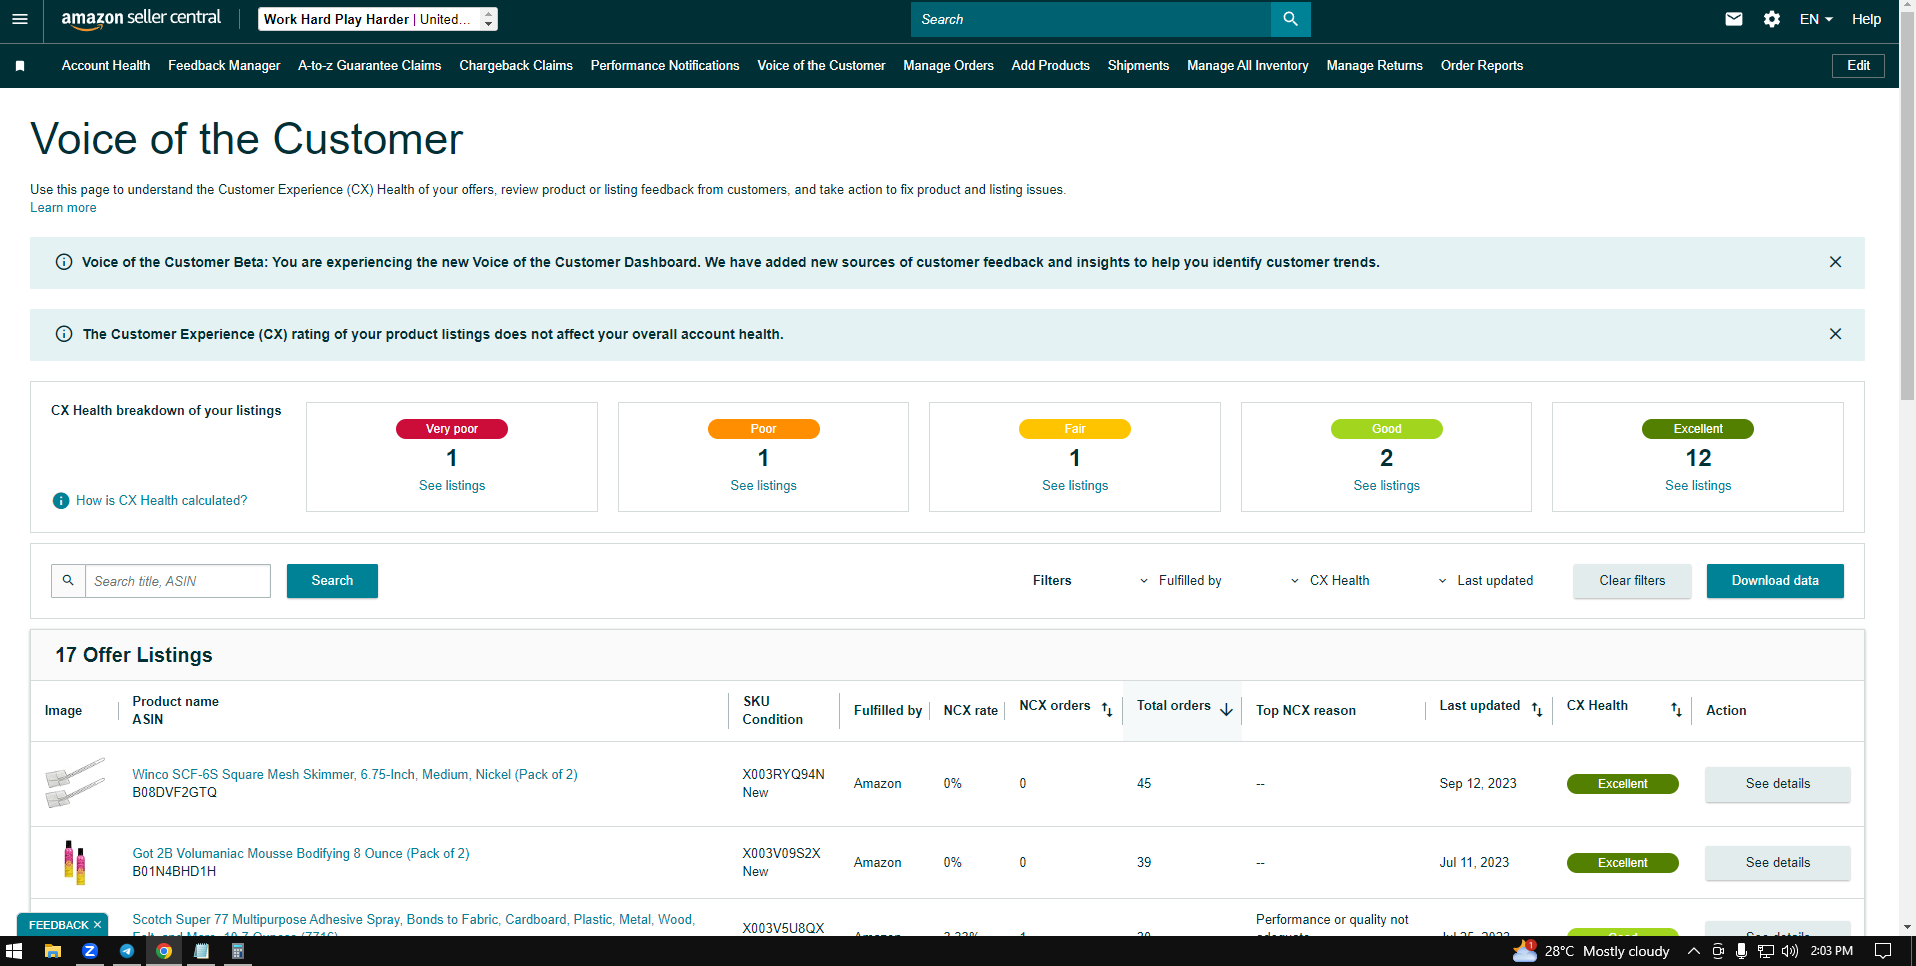This screenshot has width=1916, height=966.
Task: Dismiss the CX rating account health banner
Action: click(x=1835, y=334)
